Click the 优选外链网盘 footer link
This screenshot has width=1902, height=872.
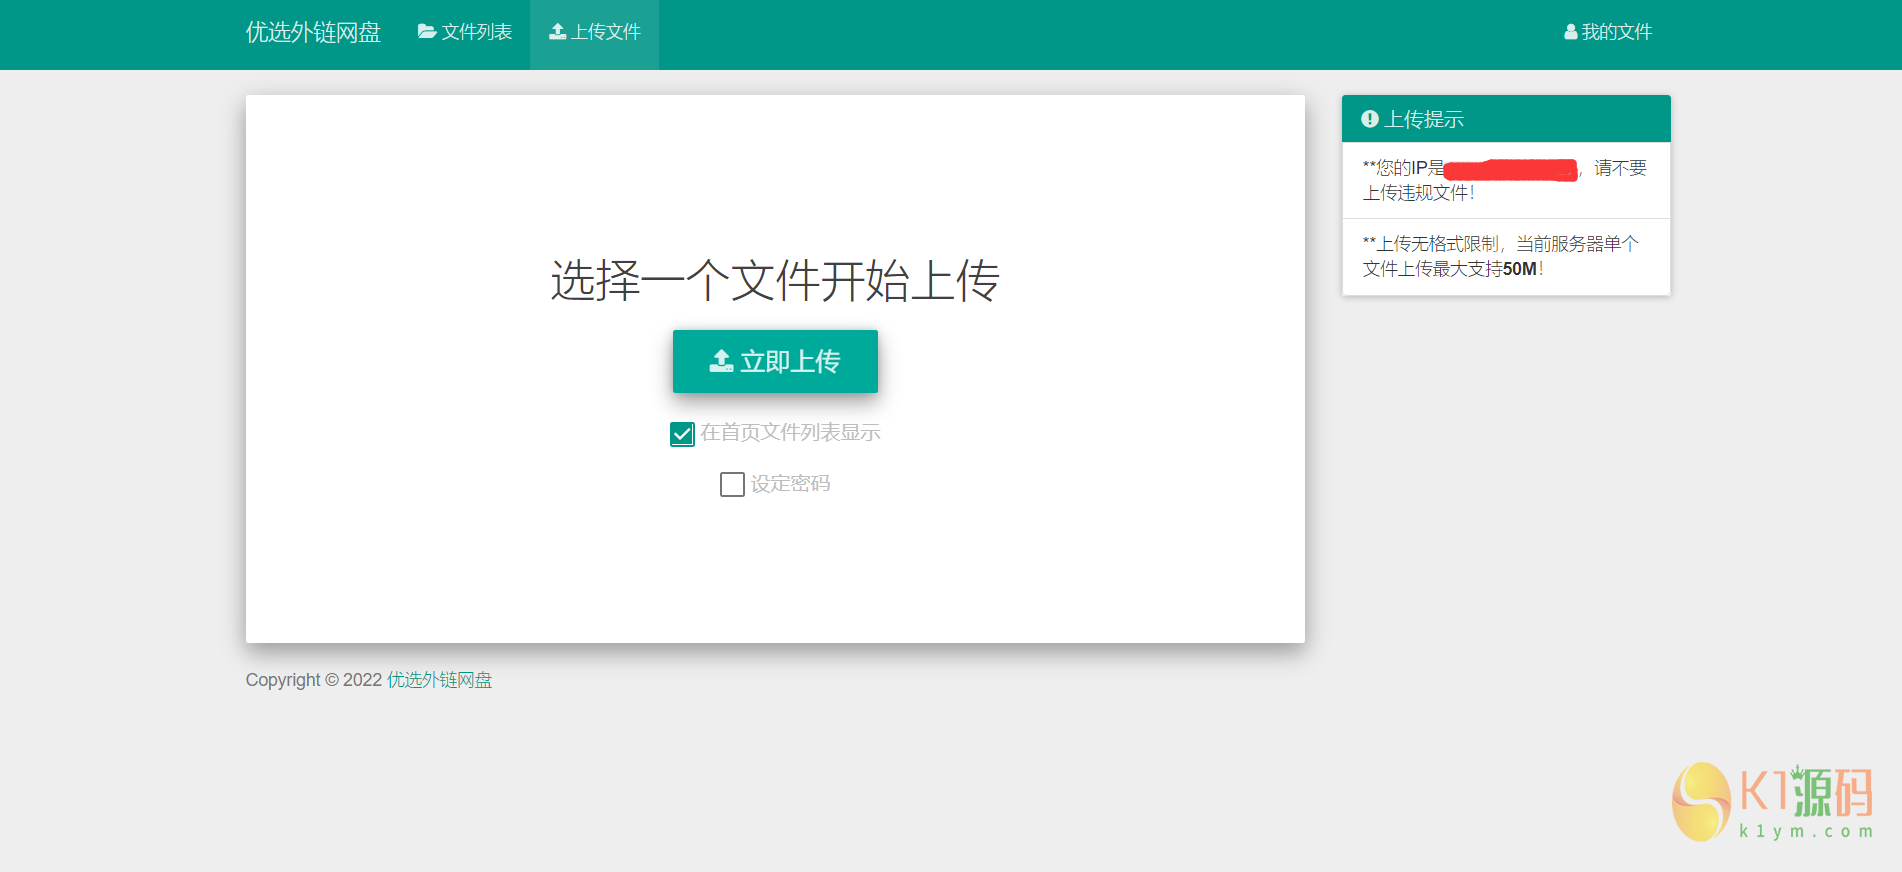point(439,680)
